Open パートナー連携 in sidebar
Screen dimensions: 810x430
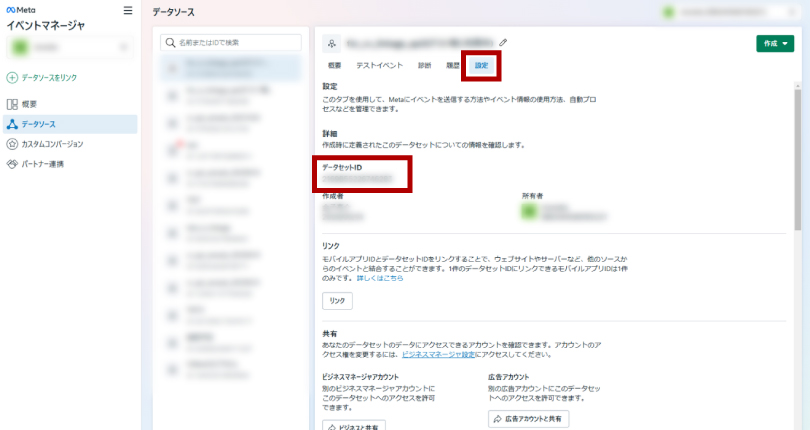(x=71, y=164)
